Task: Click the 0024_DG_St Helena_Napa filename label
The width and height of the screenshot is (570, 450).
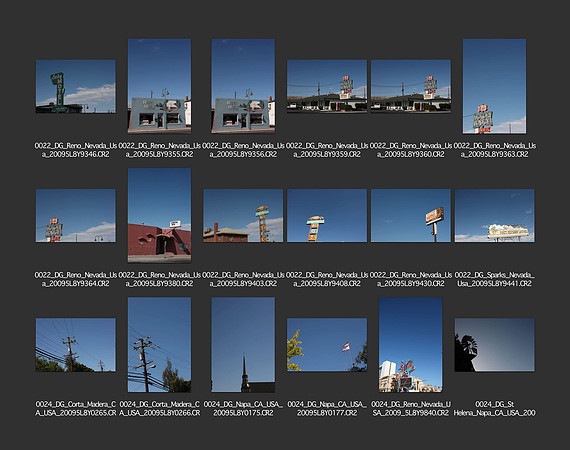Action: [x=494, y=409]
